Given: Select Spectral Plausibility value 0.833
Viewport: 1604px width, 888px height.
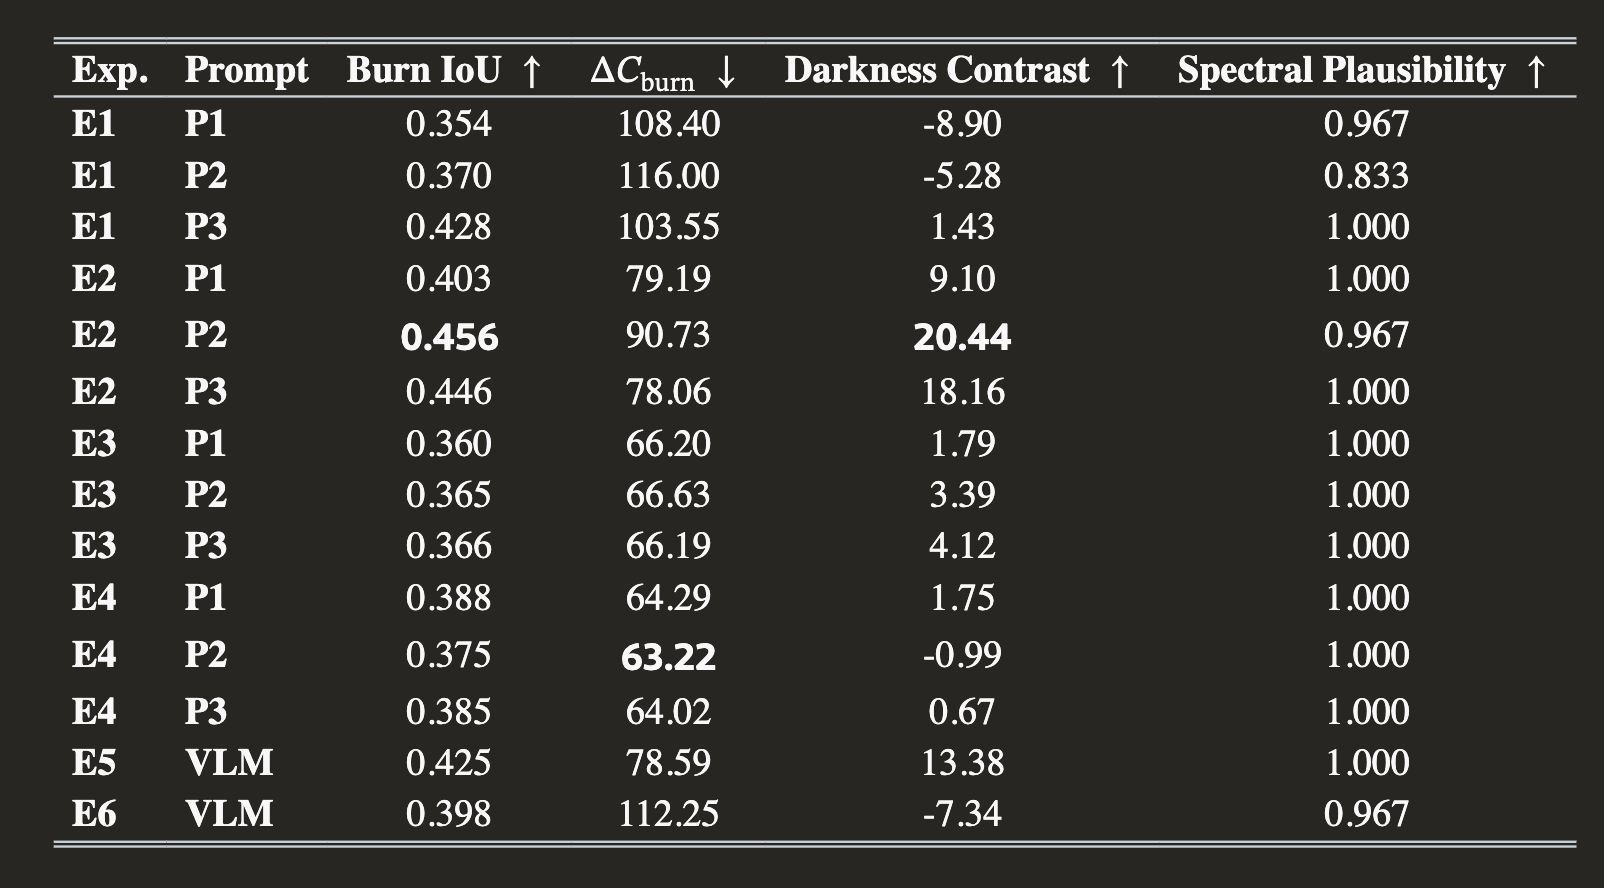Looking at the screenshot, I should tap(1367, 176).
